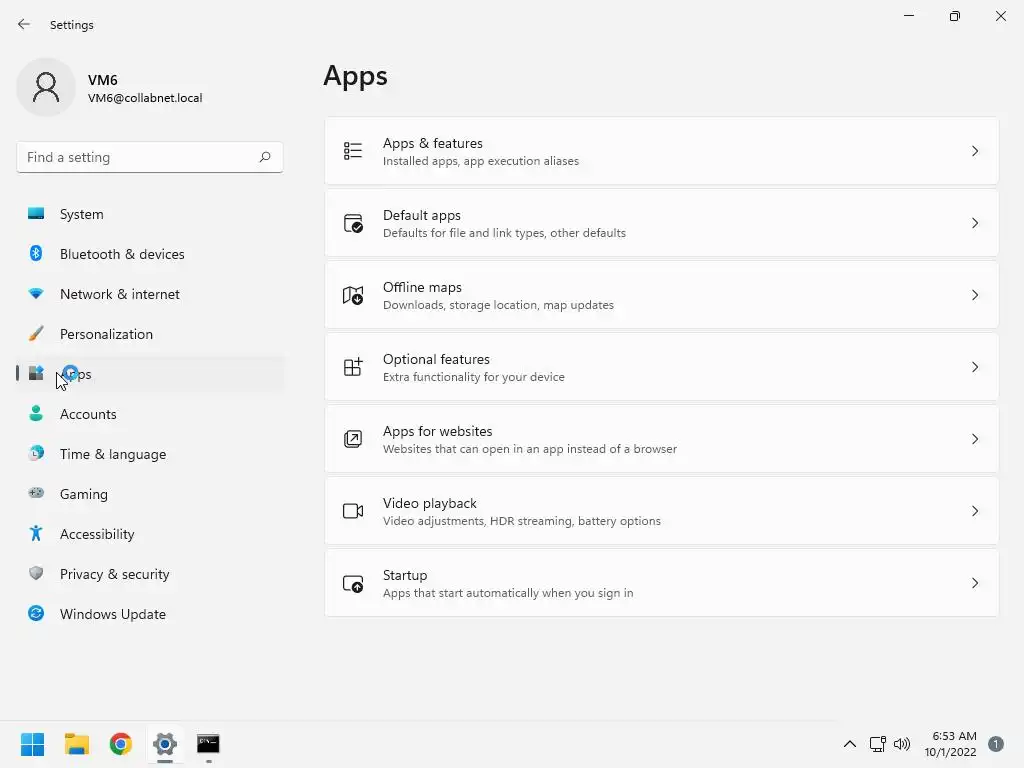Go to Network & internet settings

tap(120, 294)
